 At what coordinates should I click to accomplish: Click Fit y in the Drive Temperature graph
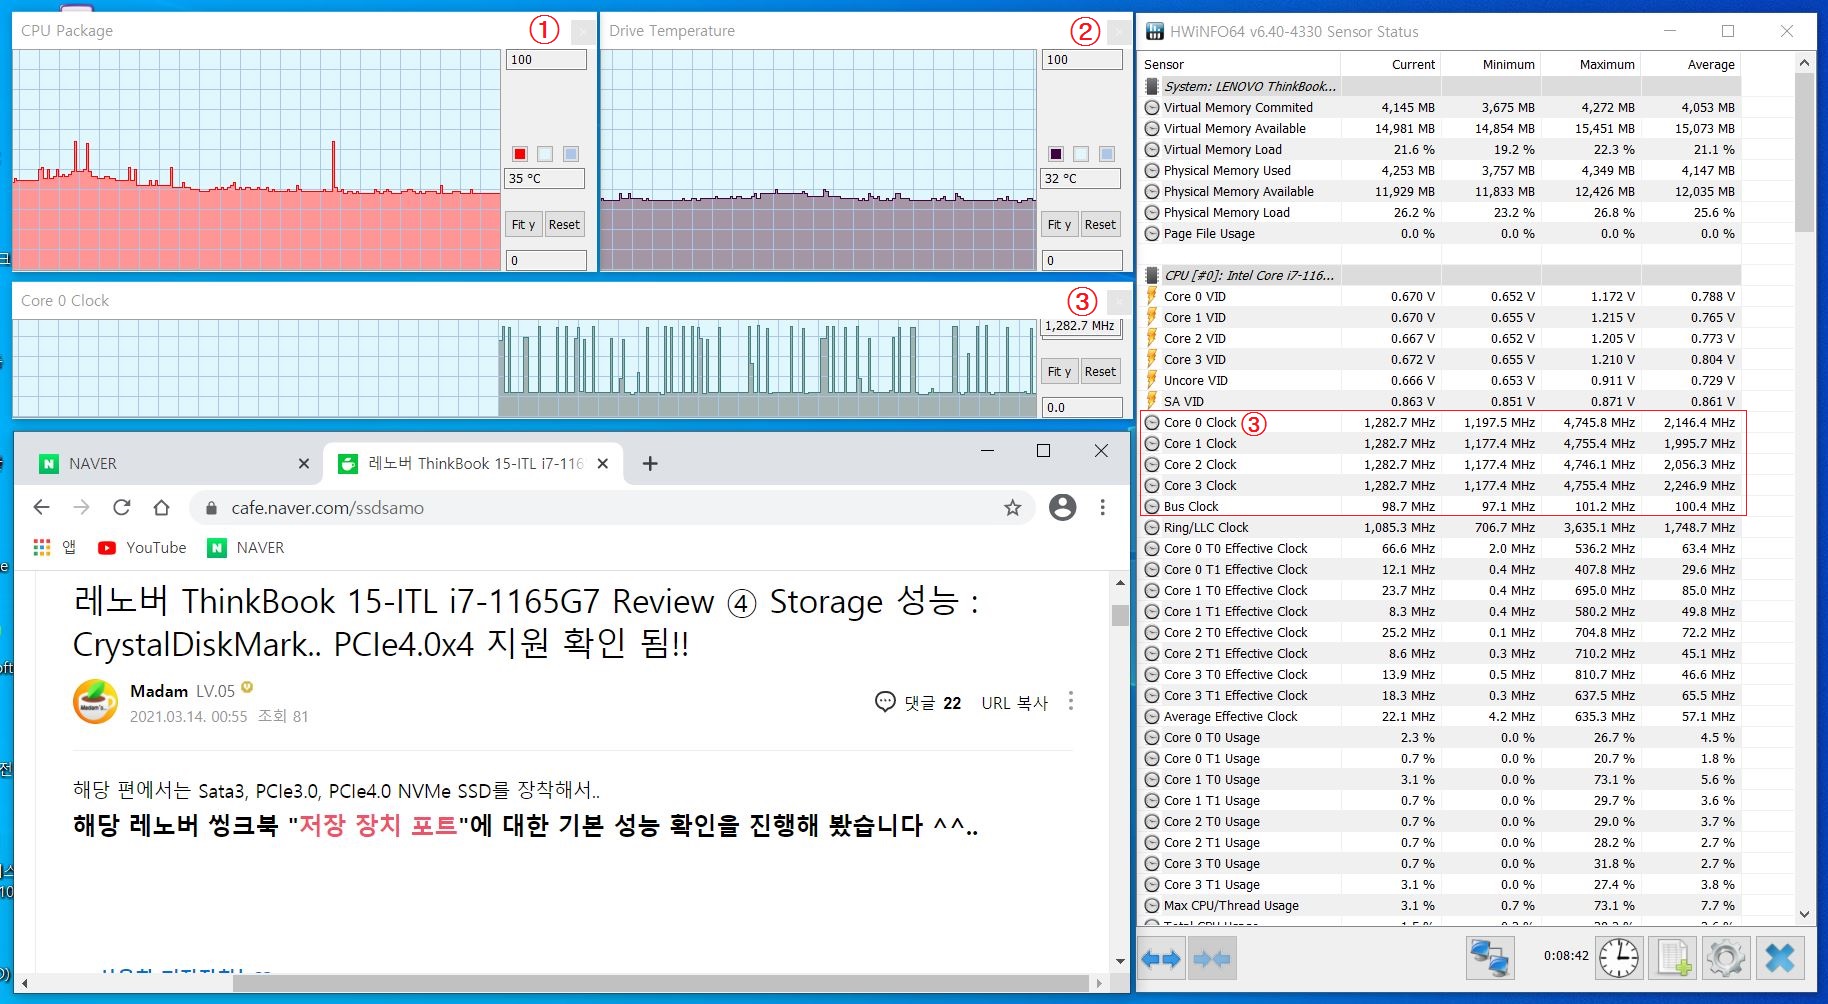(x=1060, y=224)
